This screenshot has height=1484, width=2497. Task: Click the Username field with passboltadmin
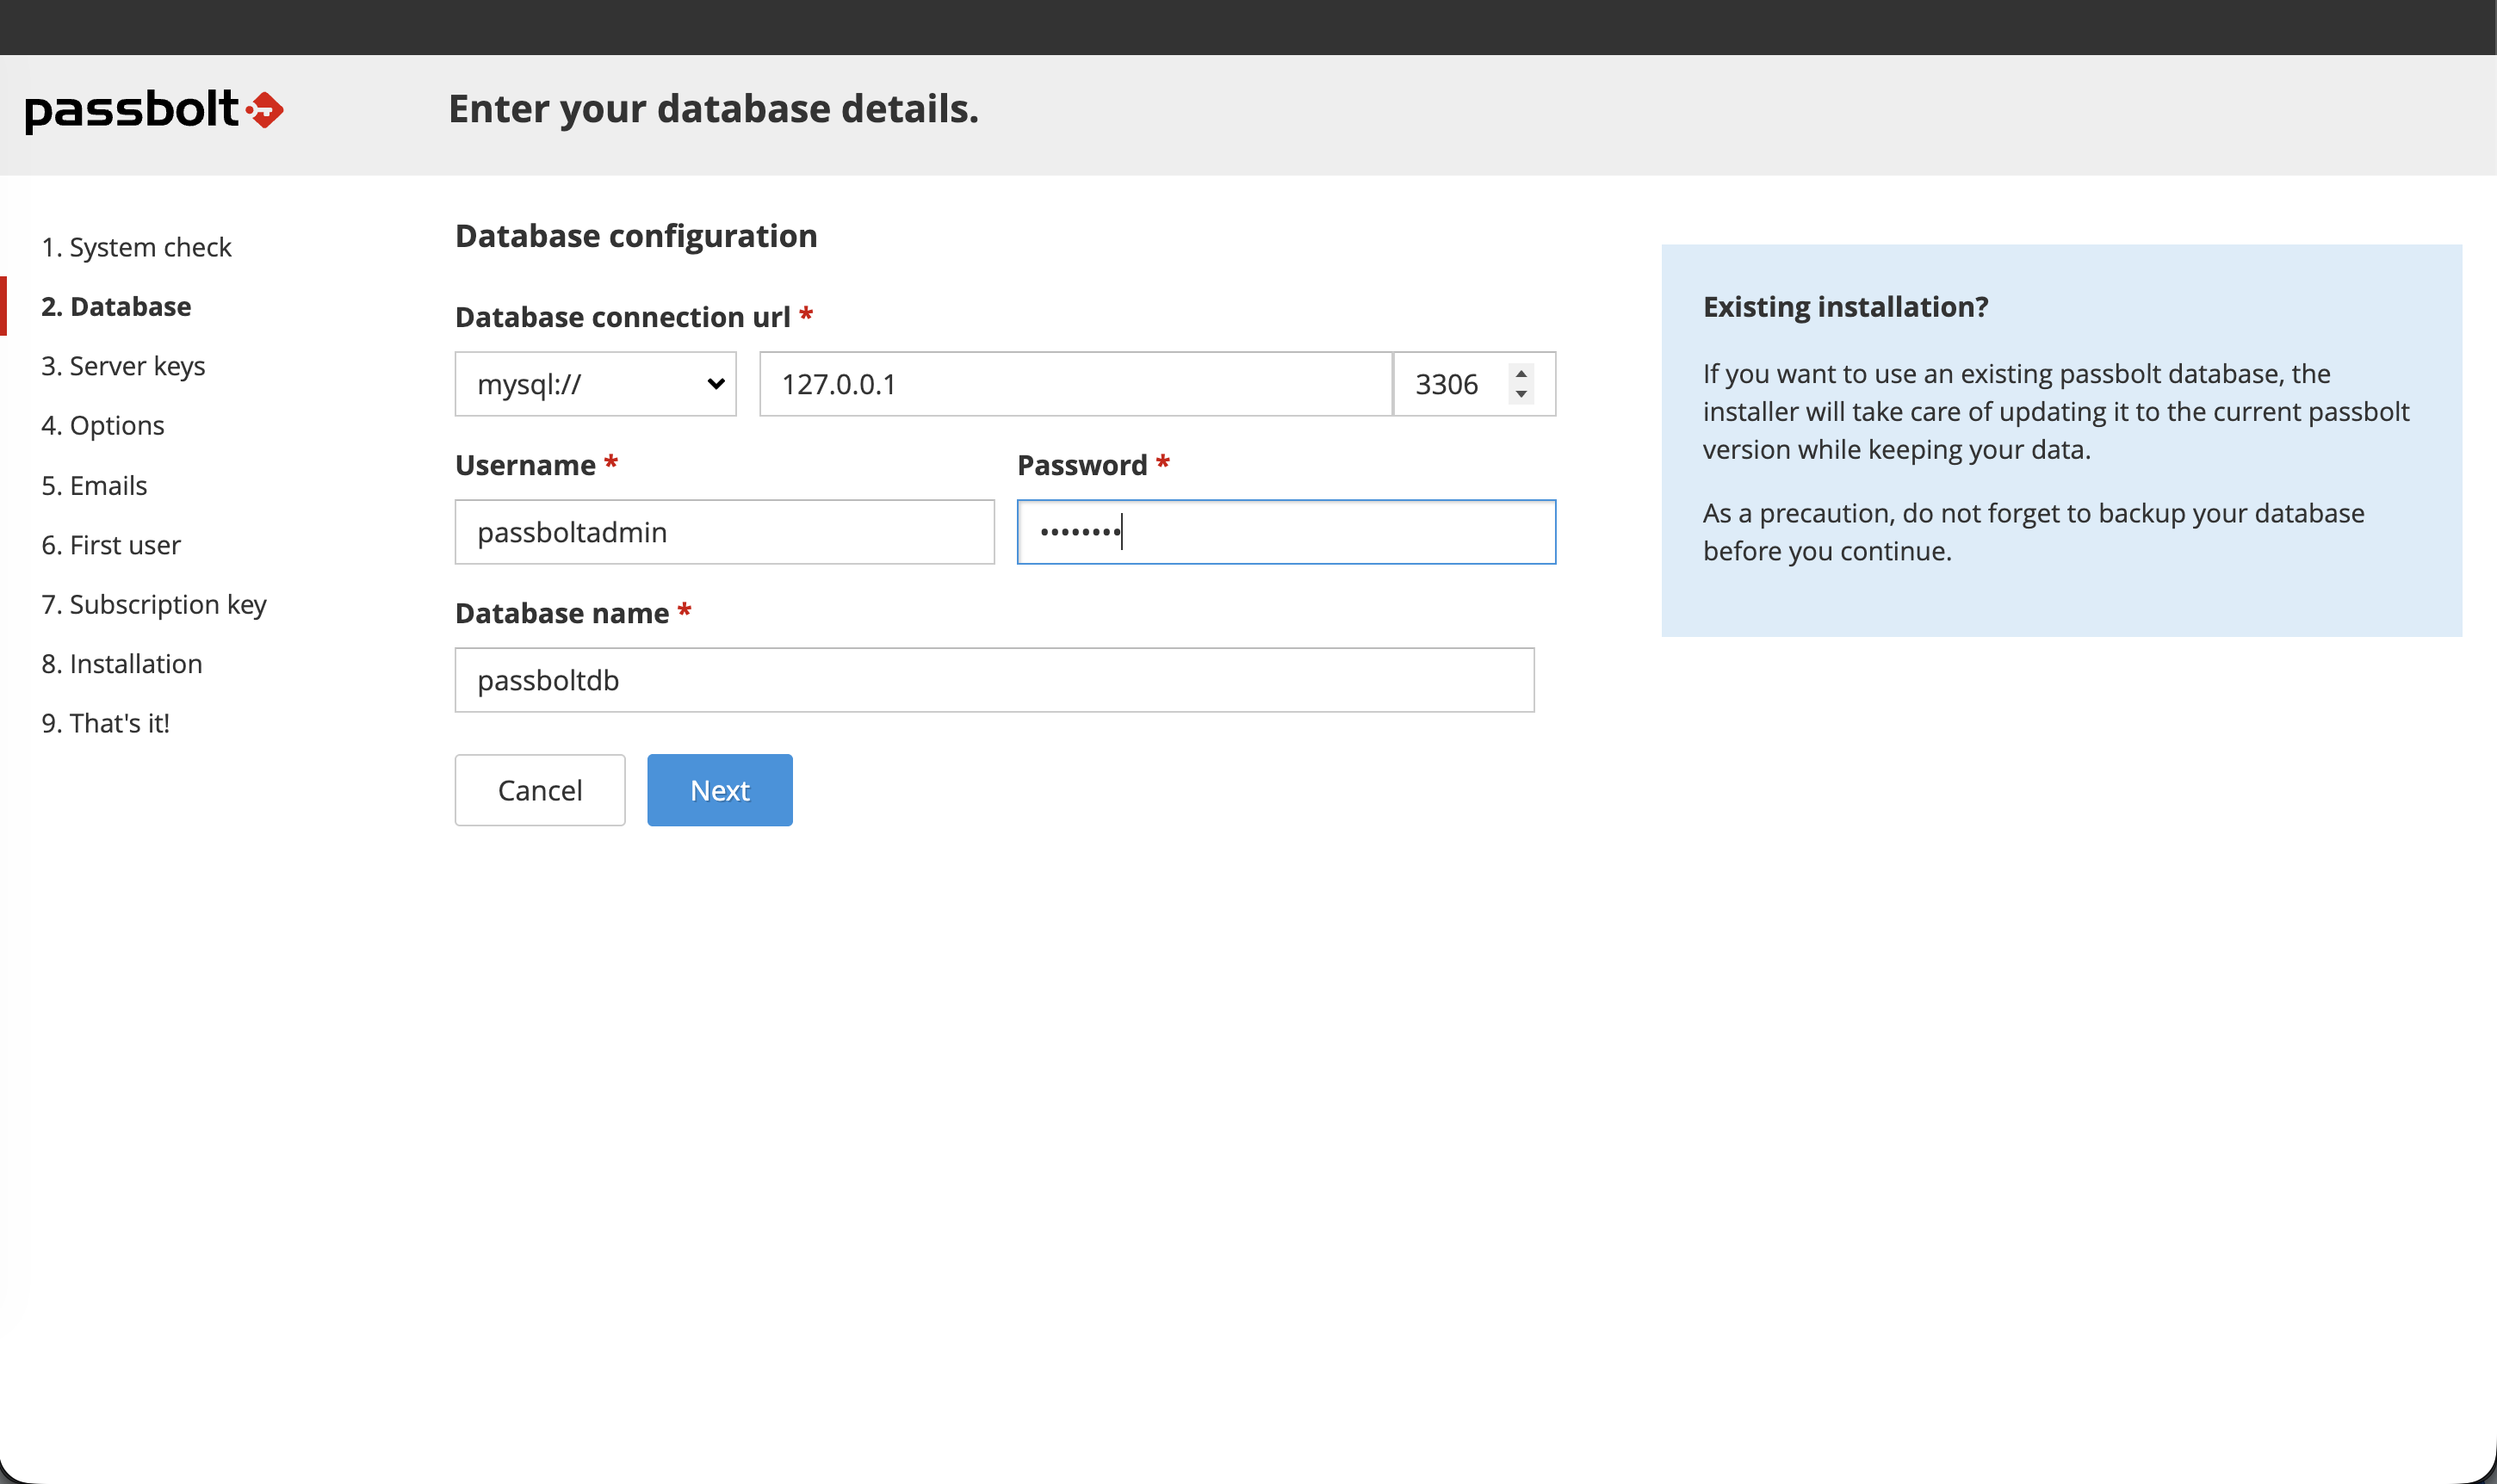724,532
